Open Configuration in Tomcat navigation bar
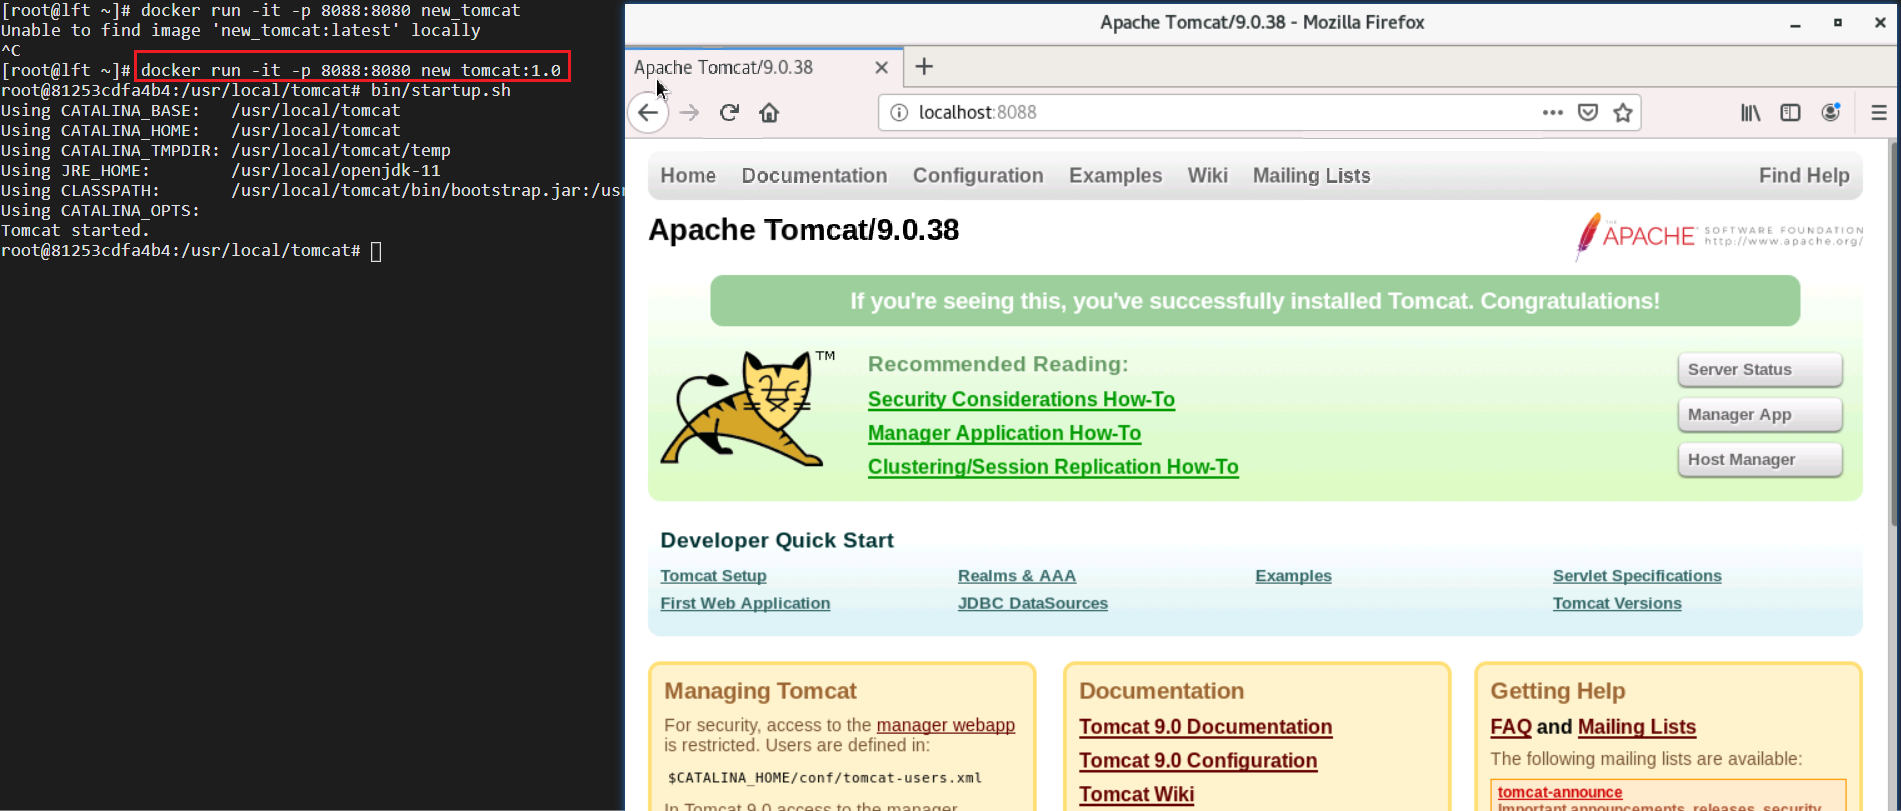This screenshot has width=1901, height=811. pos(978,175)
